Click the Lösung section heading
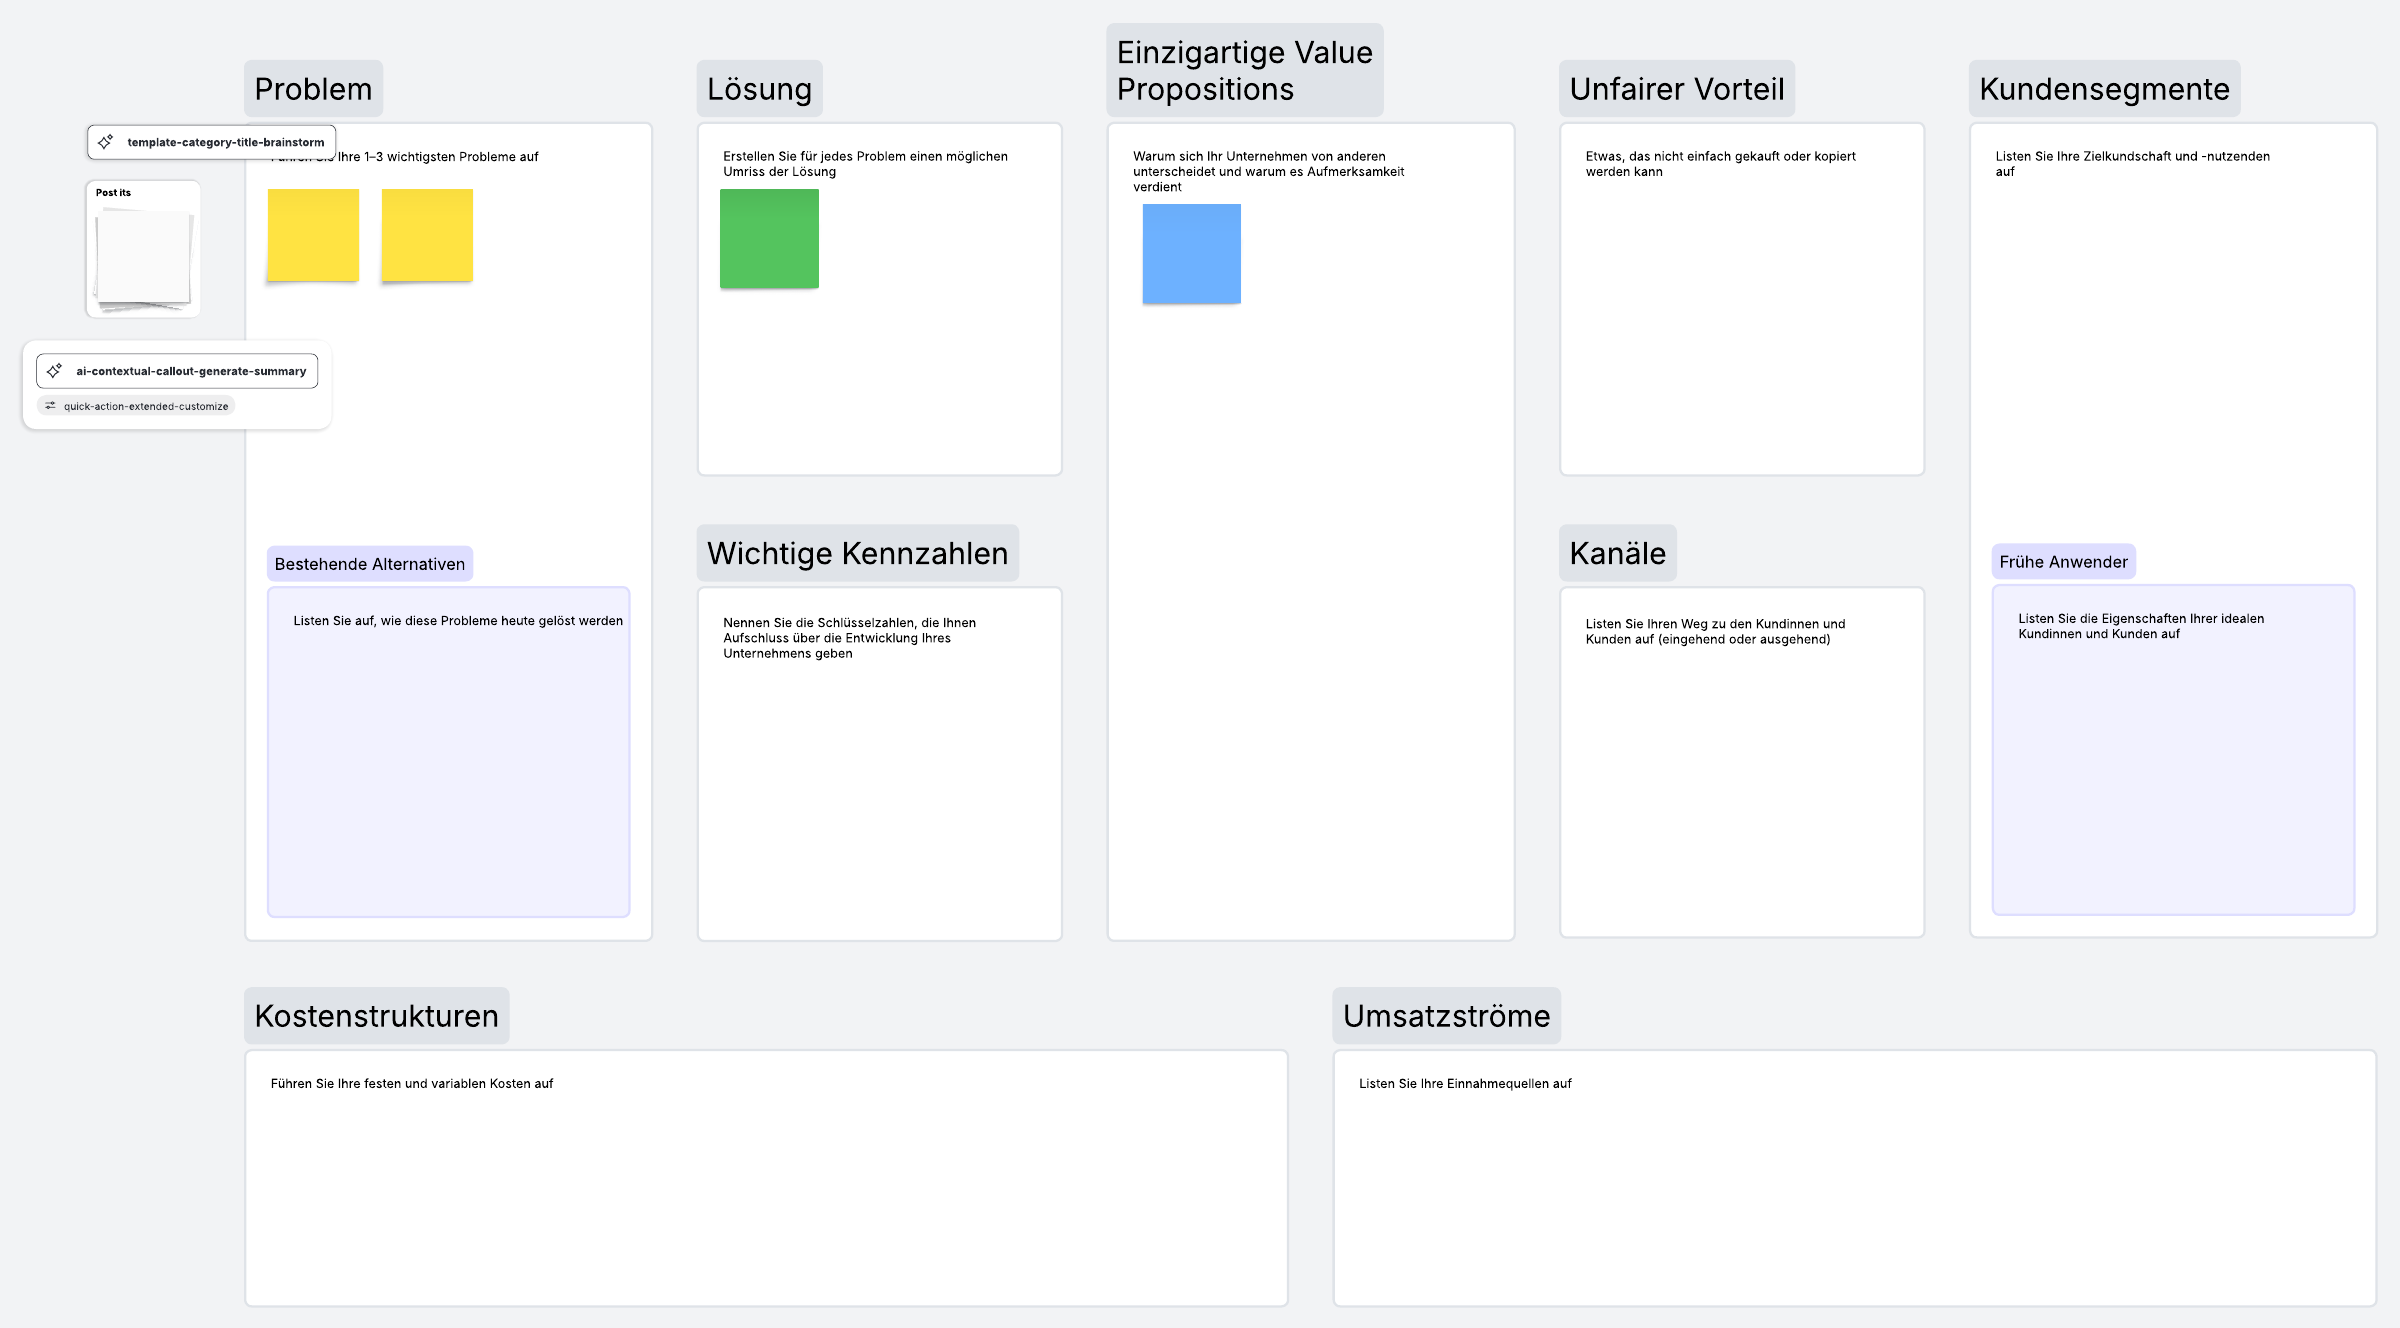 tap(759, 89)
